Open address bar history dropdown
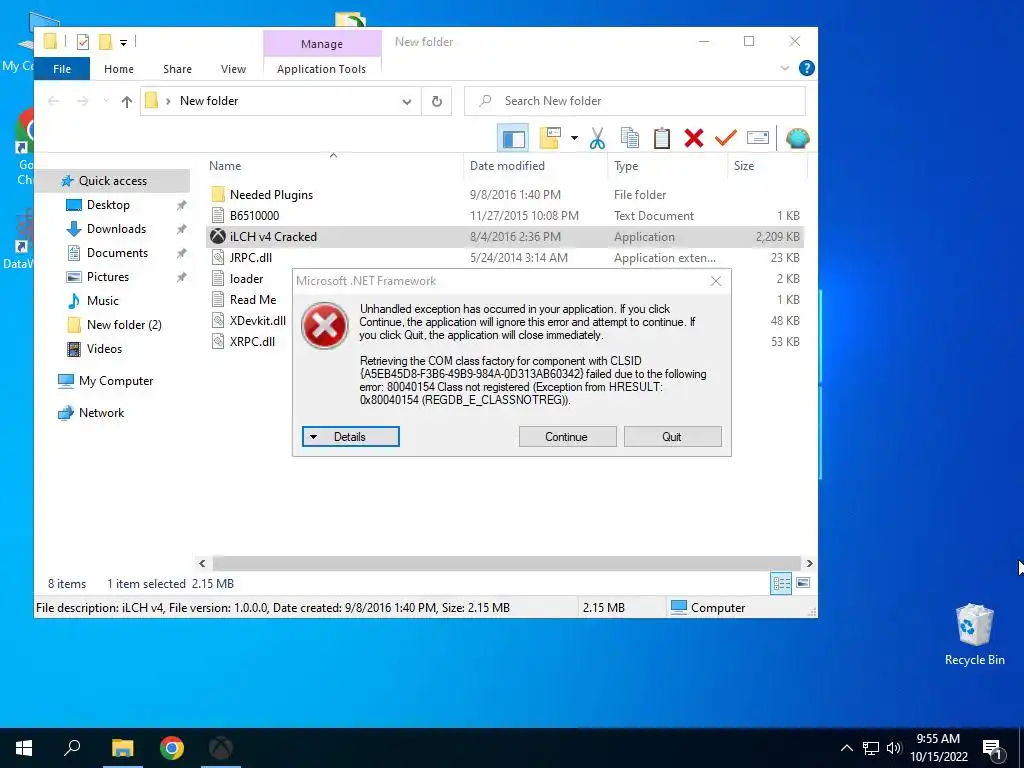This screenshot has height=768, width=1024. tap(406, 101)
